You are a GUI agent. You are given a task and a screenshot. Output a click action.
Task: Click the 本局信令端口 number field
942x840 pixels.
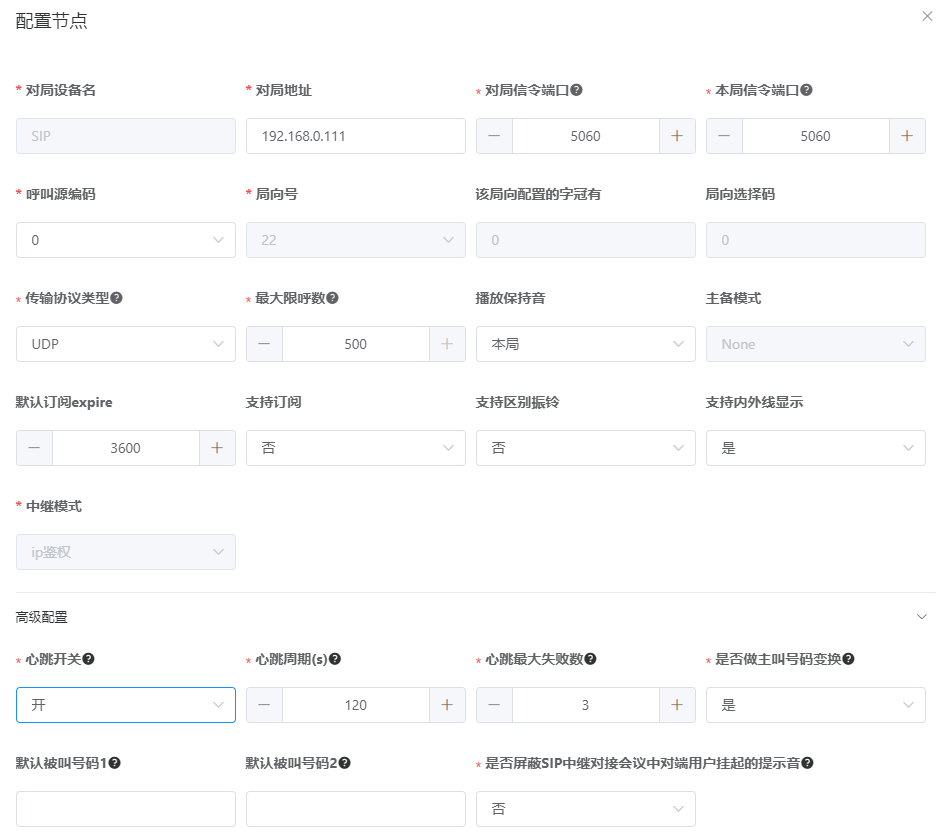point(816,136)
